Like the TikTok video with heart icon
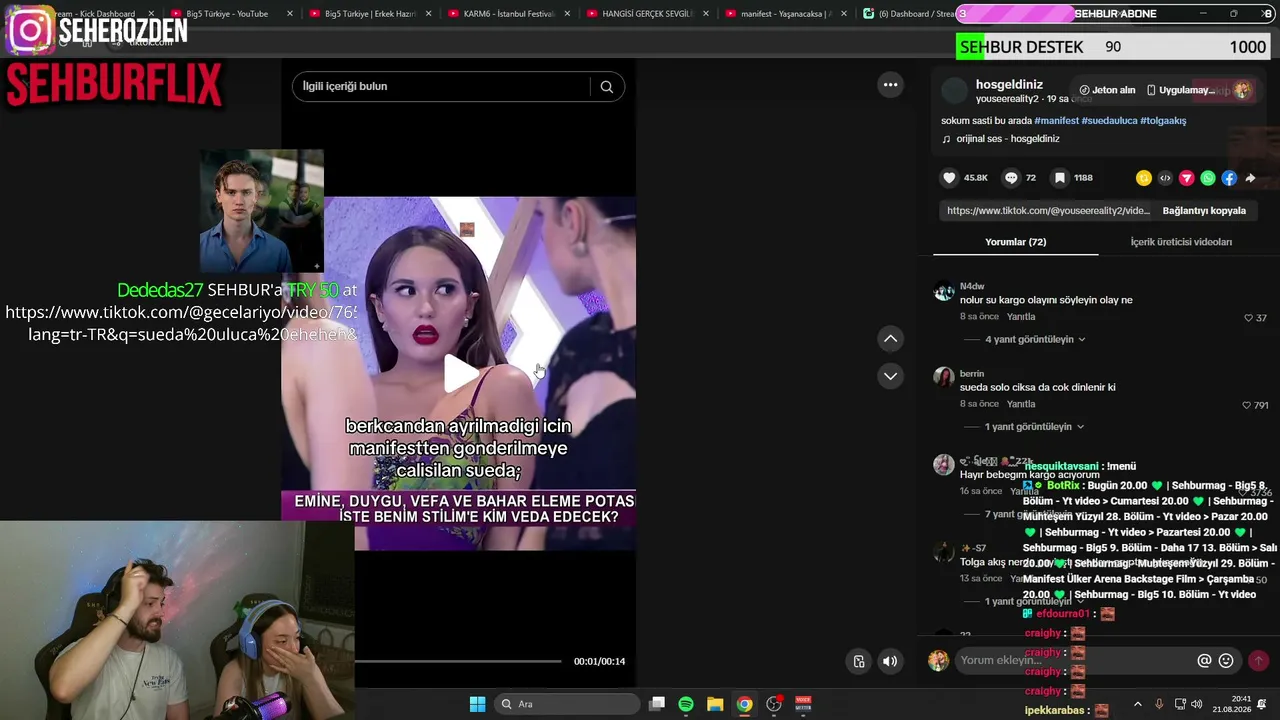 949,178
